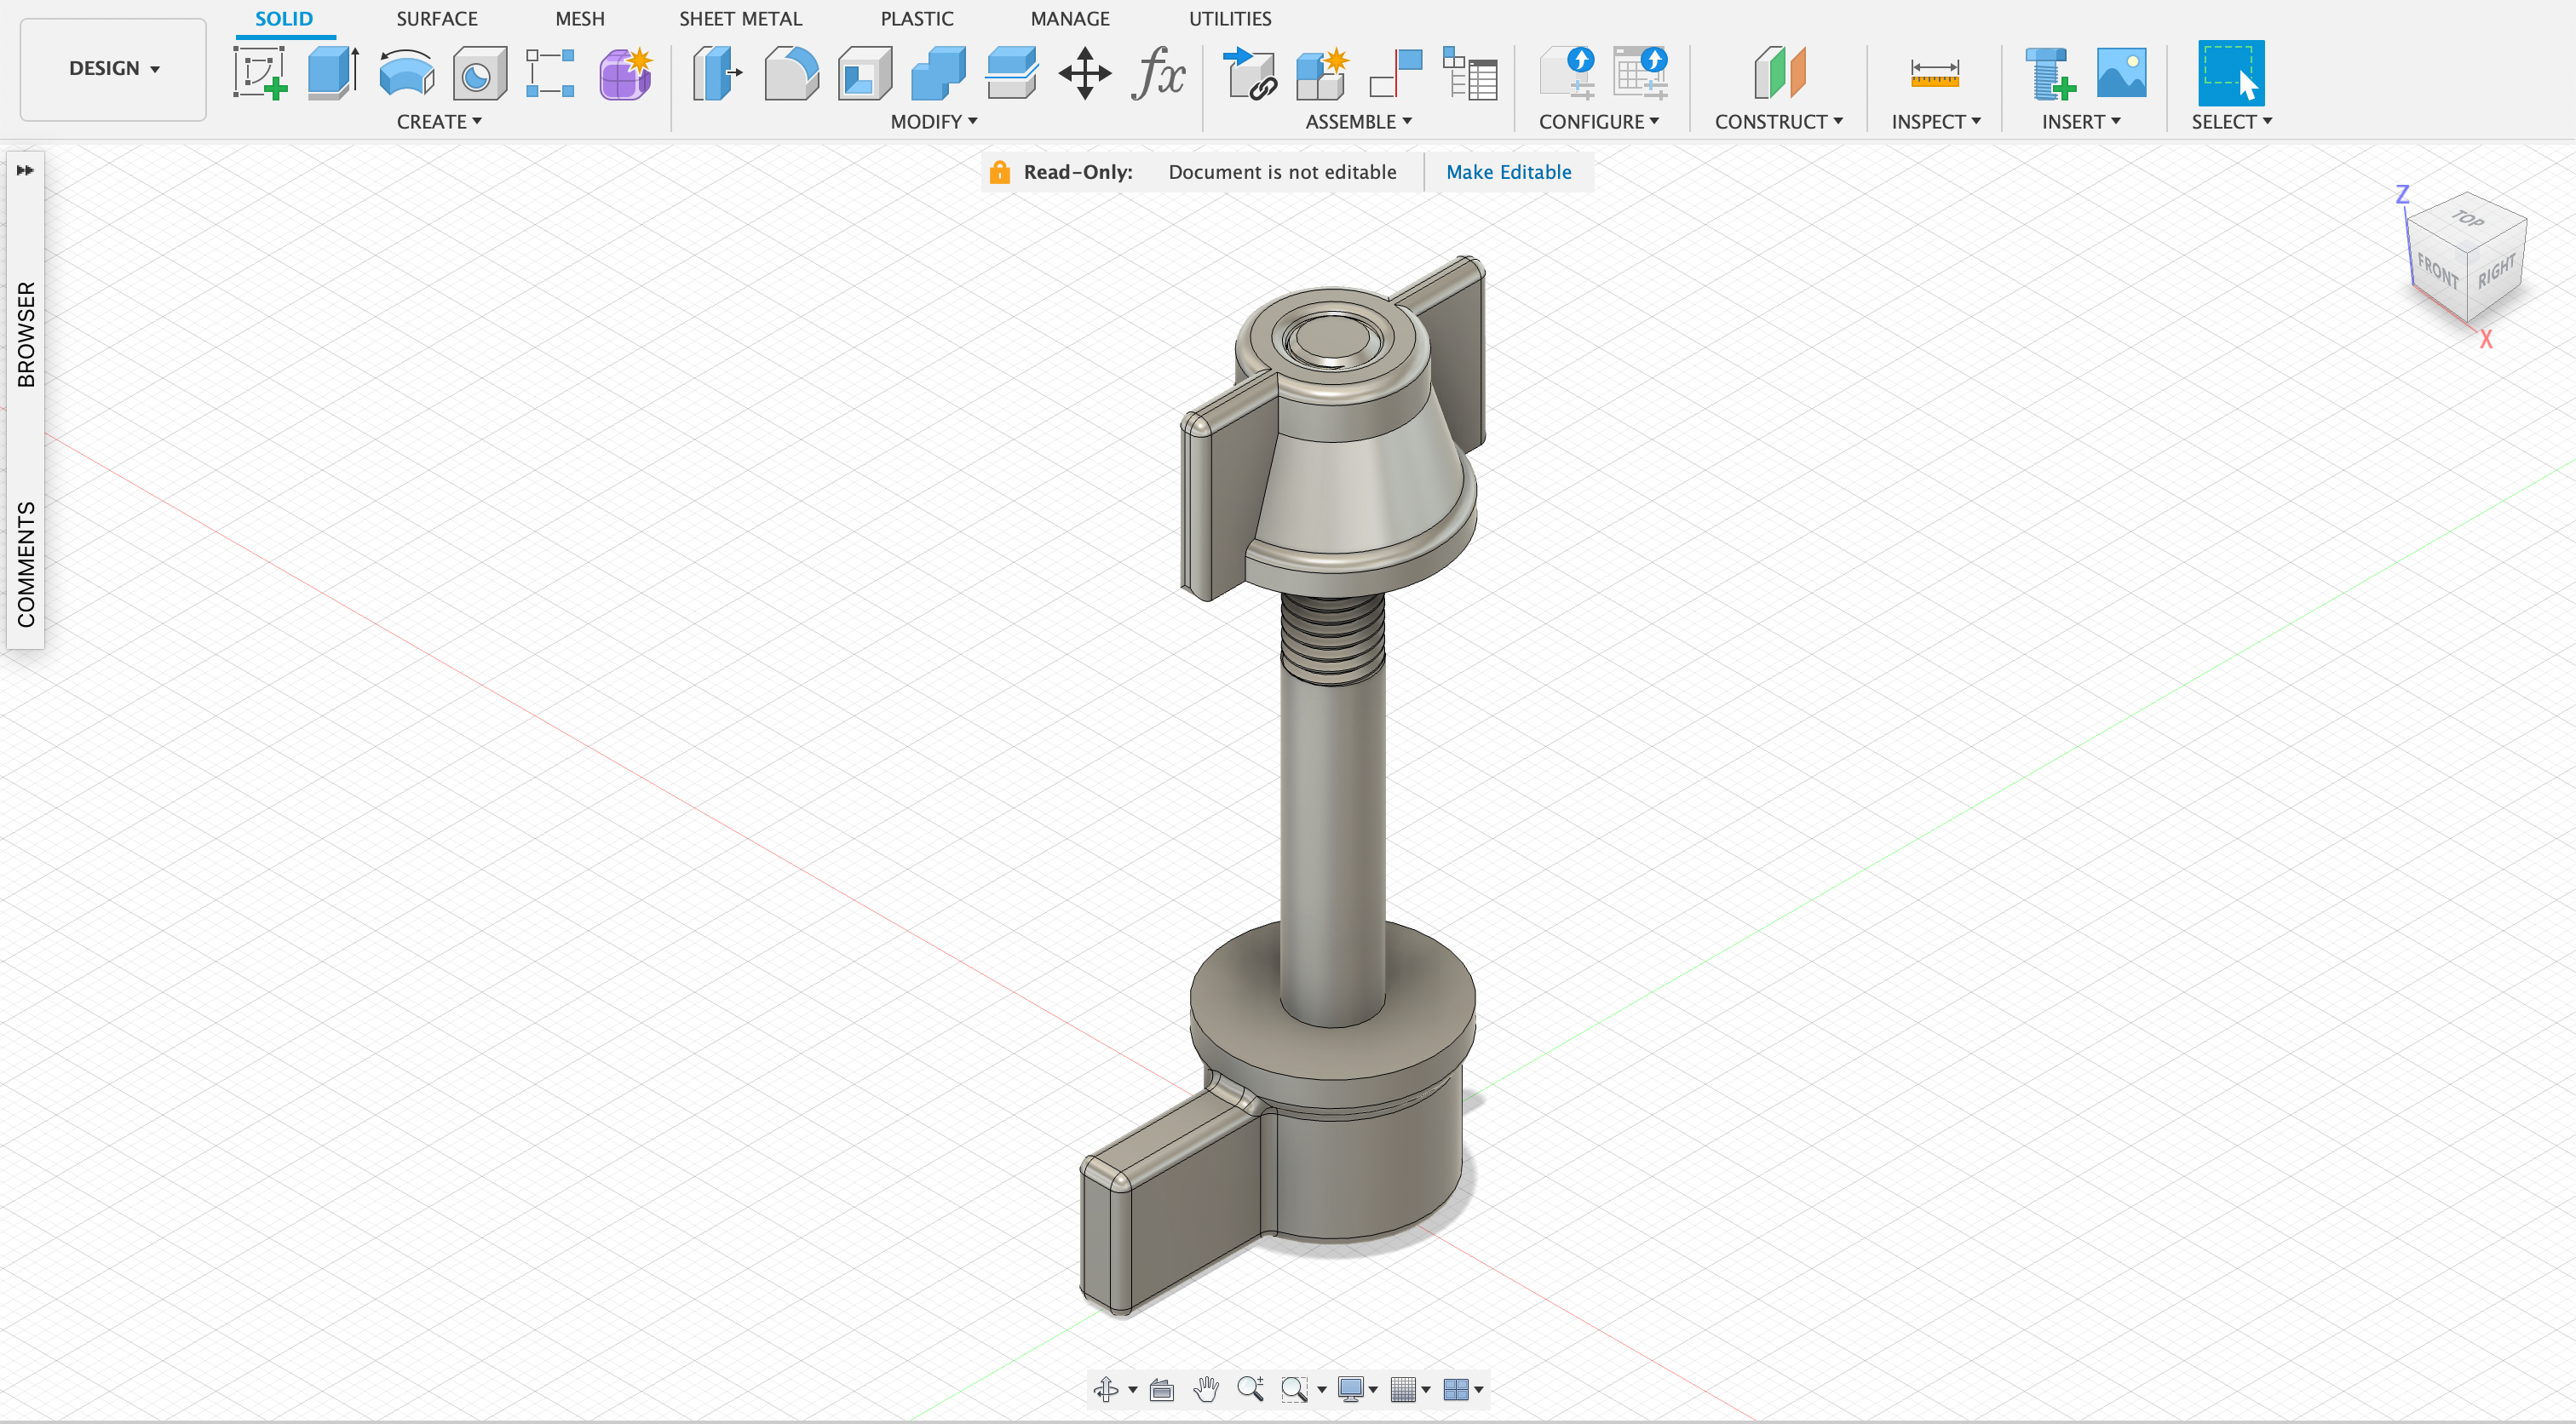Switch to the UTILITIES tab
Image resolution: width=2576 pixels, height=1424 pixels.
coord(1230,19)
